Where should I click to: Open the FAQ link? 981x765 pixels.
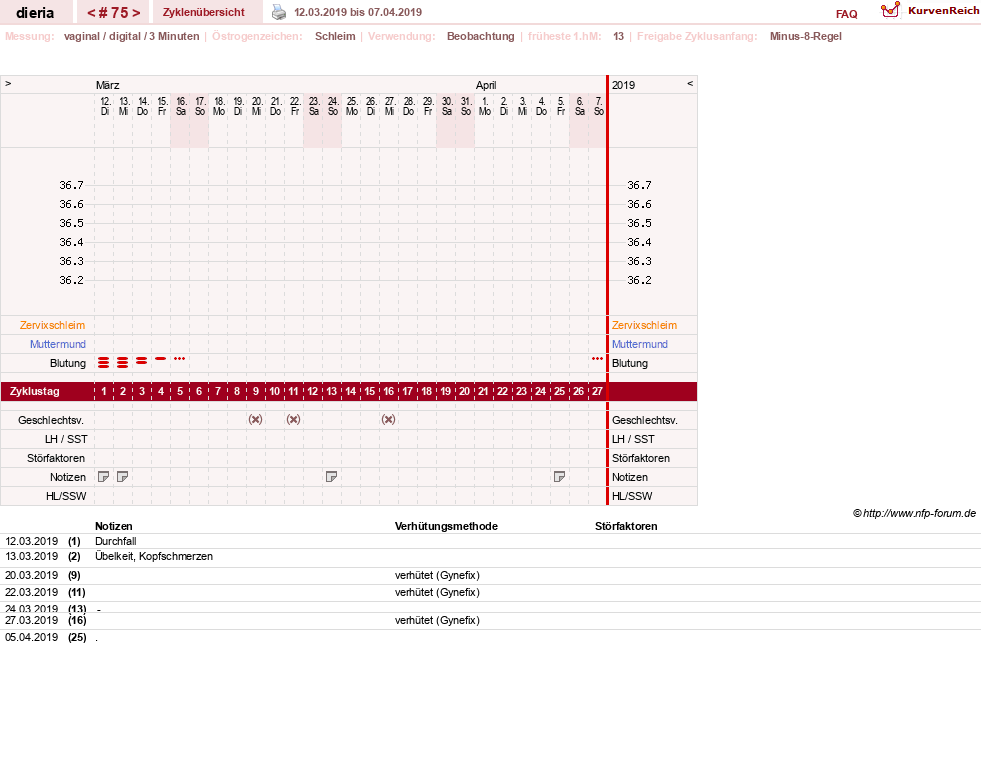pyautogui.click(x=846, y=14)
